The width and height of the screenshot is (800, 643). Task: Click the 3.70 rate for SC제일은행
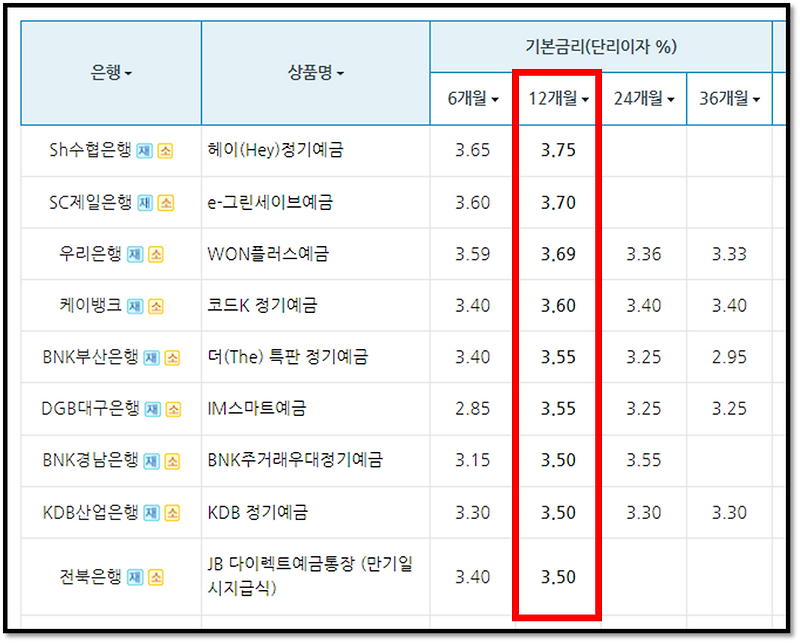pos(558,203)
